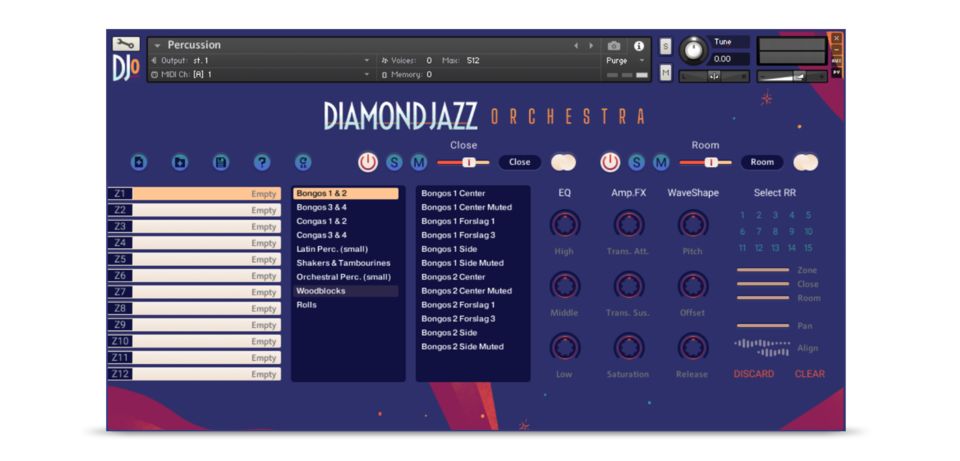Select Congas 1 & 2 in category list
This screenshot has height=461, width=960.
322,221
